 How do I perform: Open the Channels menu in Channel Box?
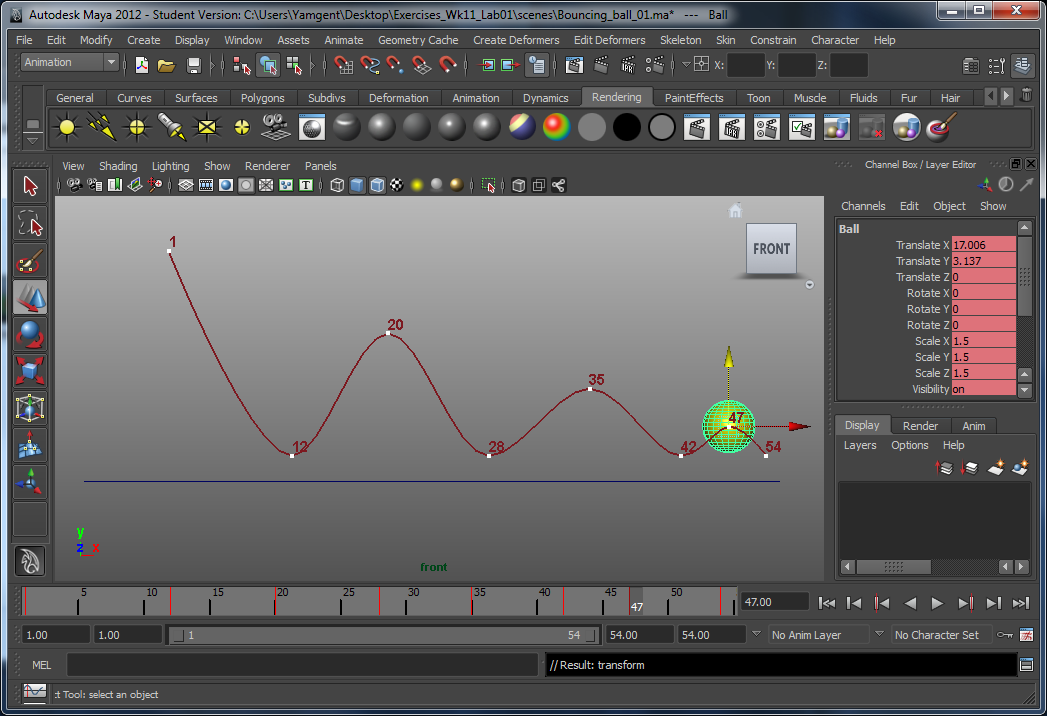point(863,206)
